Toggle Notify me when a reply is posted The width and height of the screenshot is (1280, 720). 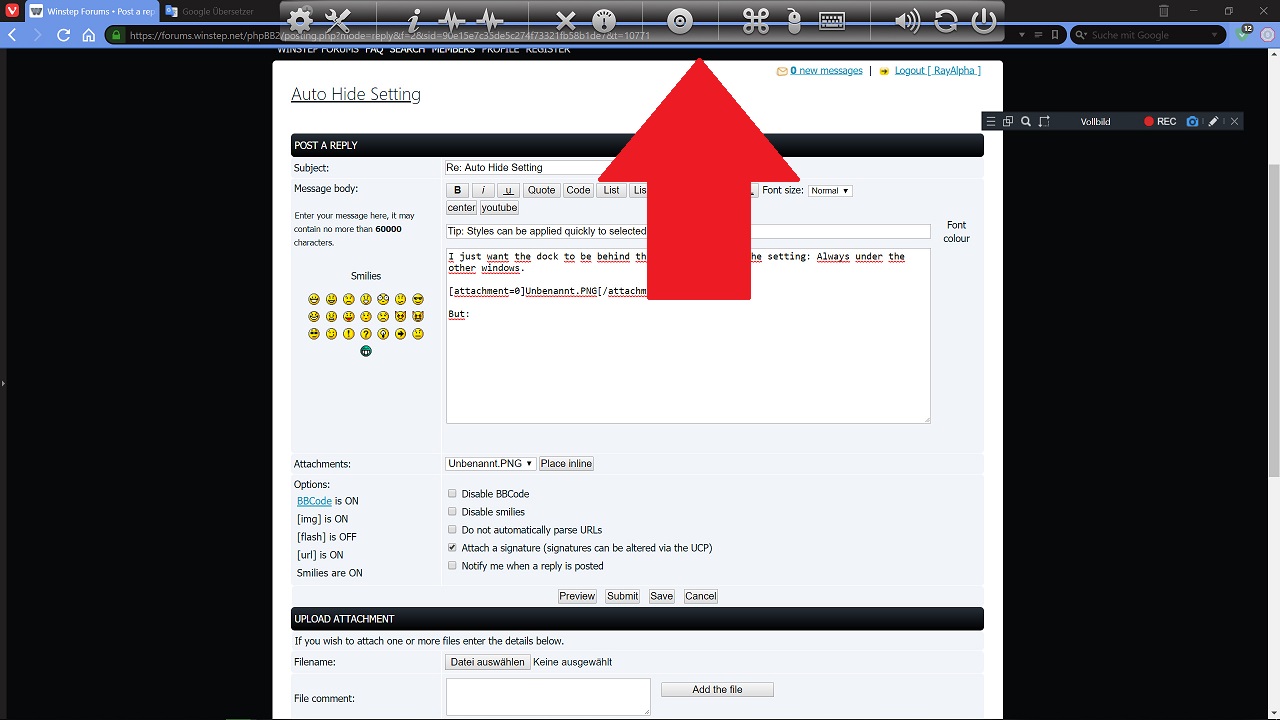point(452,566)
